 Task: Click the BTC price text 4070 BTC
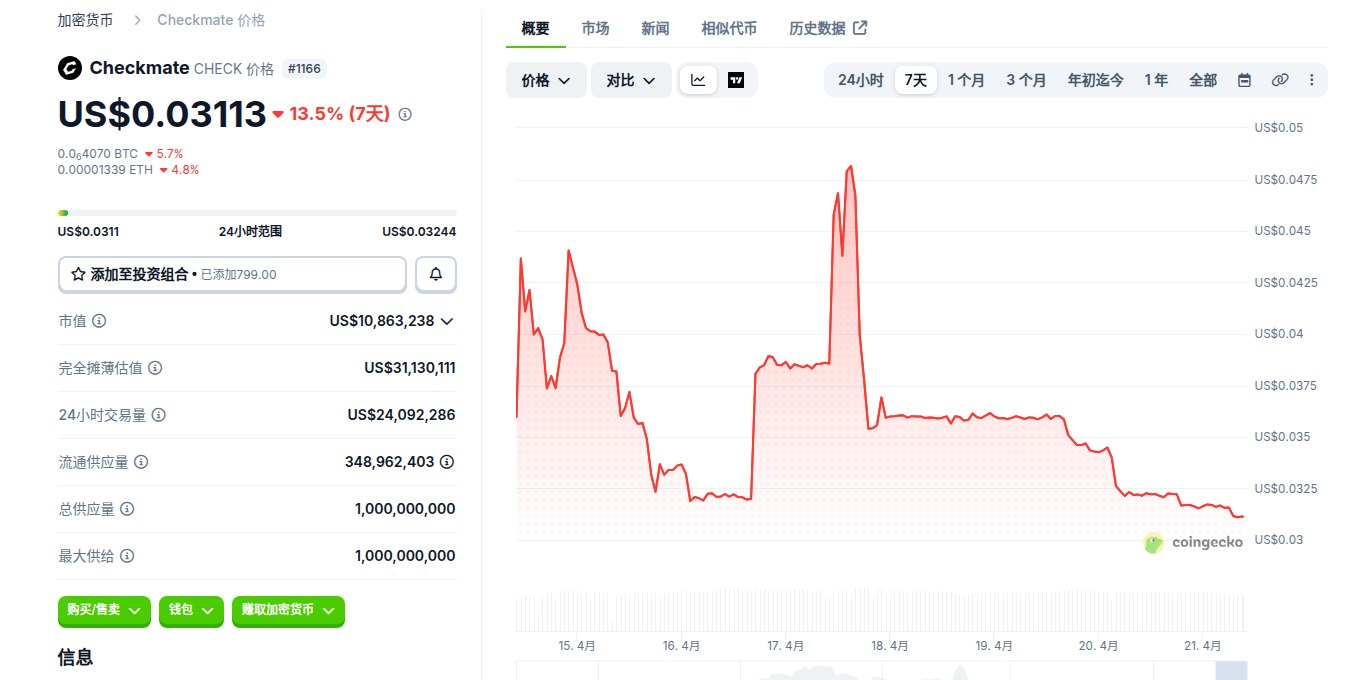click(x=98, y=154)
